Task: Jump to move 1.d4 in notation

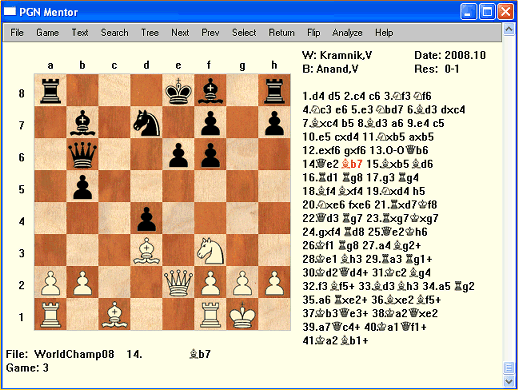Action: pos(313,96)
